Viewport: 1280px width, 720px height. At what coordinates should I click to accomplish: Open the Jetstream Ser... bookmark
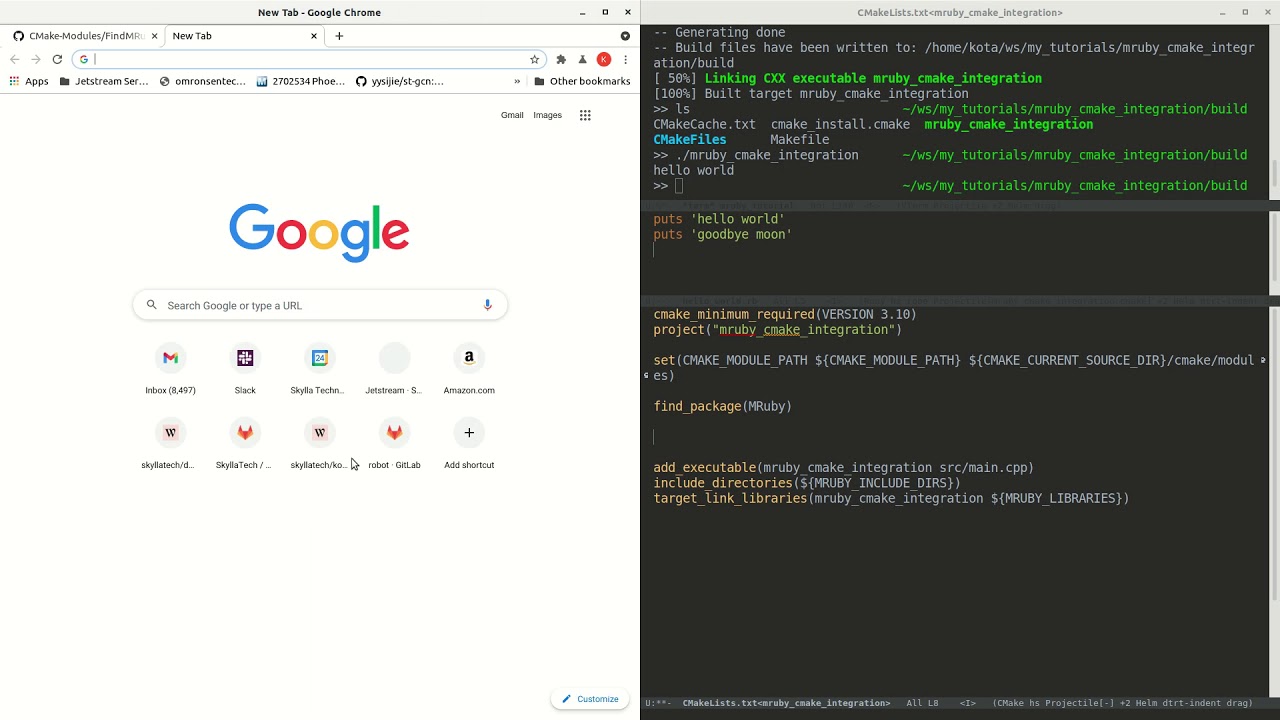(104, 81)
